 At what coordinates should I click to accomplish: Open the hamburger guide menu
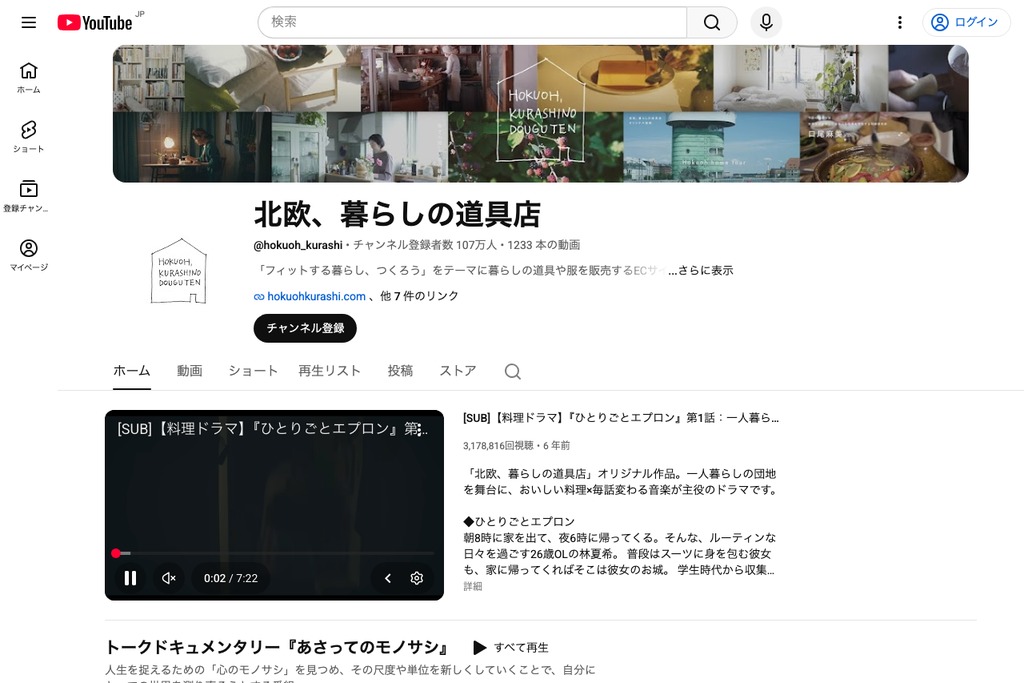click(29, 22)
